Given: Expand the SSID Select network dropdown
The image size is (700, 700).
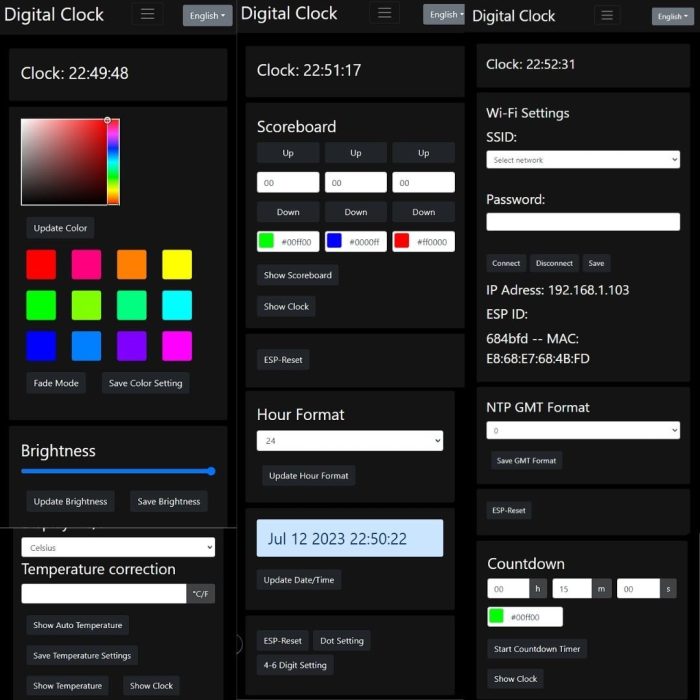Looking at the screenshot, I should click(x=583, y=160).
